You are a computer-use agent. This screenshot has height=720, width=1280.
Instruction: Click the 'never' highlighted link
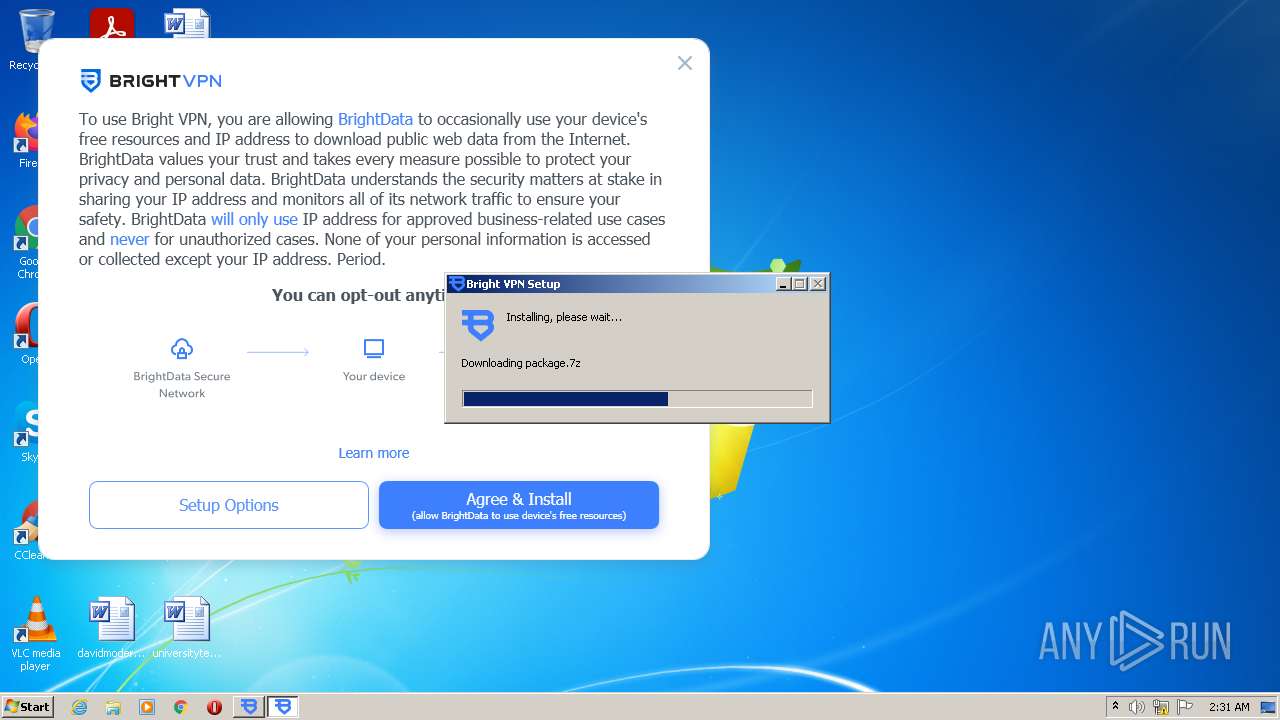(129, 239)
